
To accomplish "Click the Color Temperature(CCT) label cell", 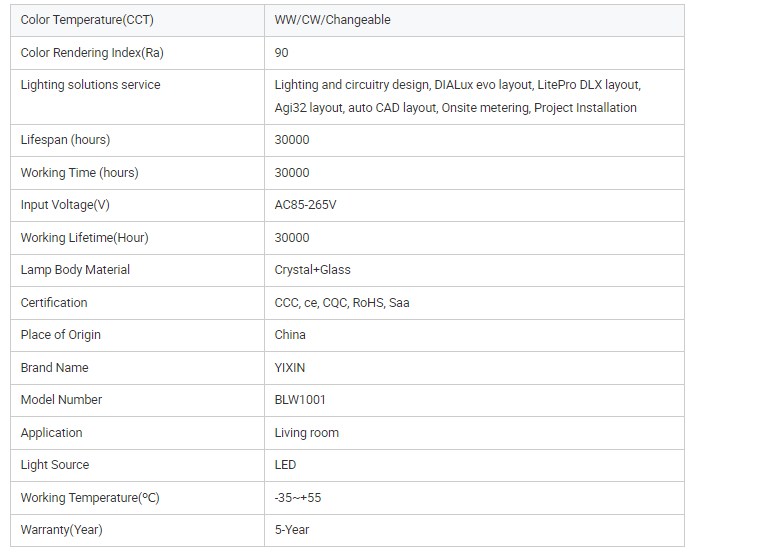I will (87, 20).
